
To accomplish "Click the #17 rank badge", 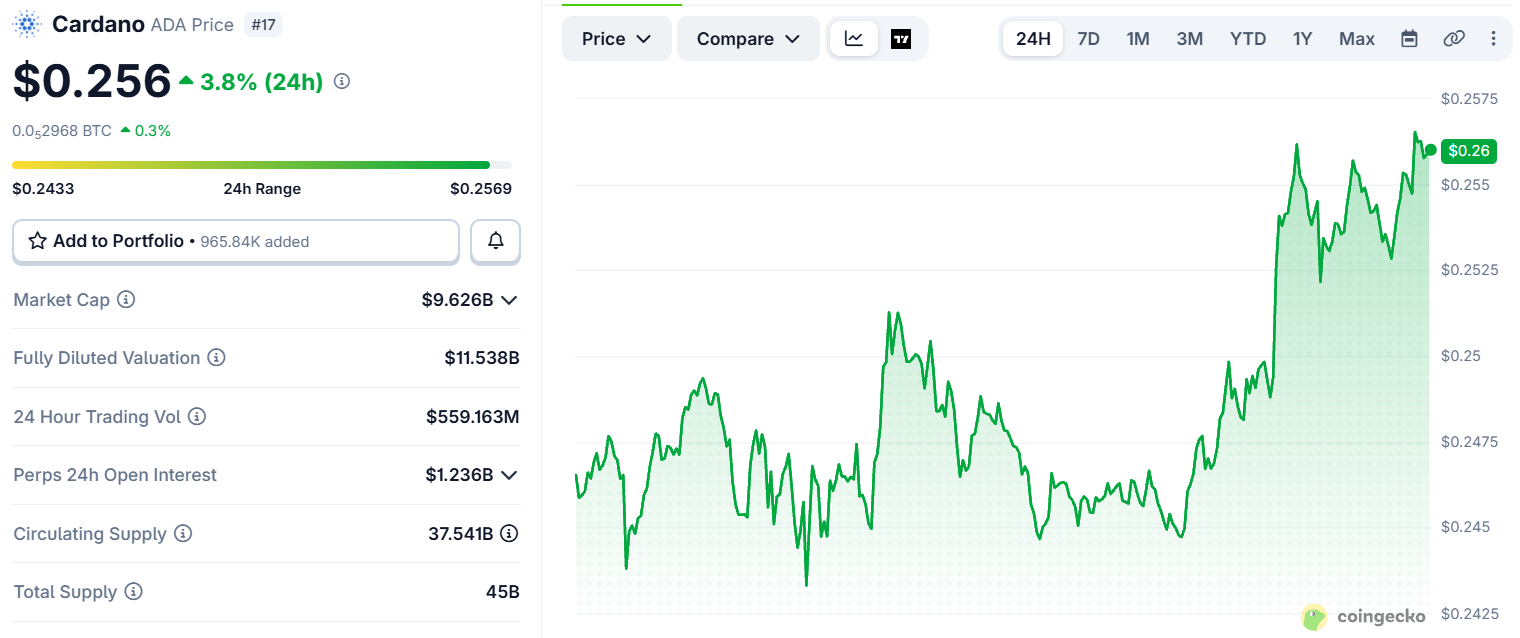I will [263, 24].
